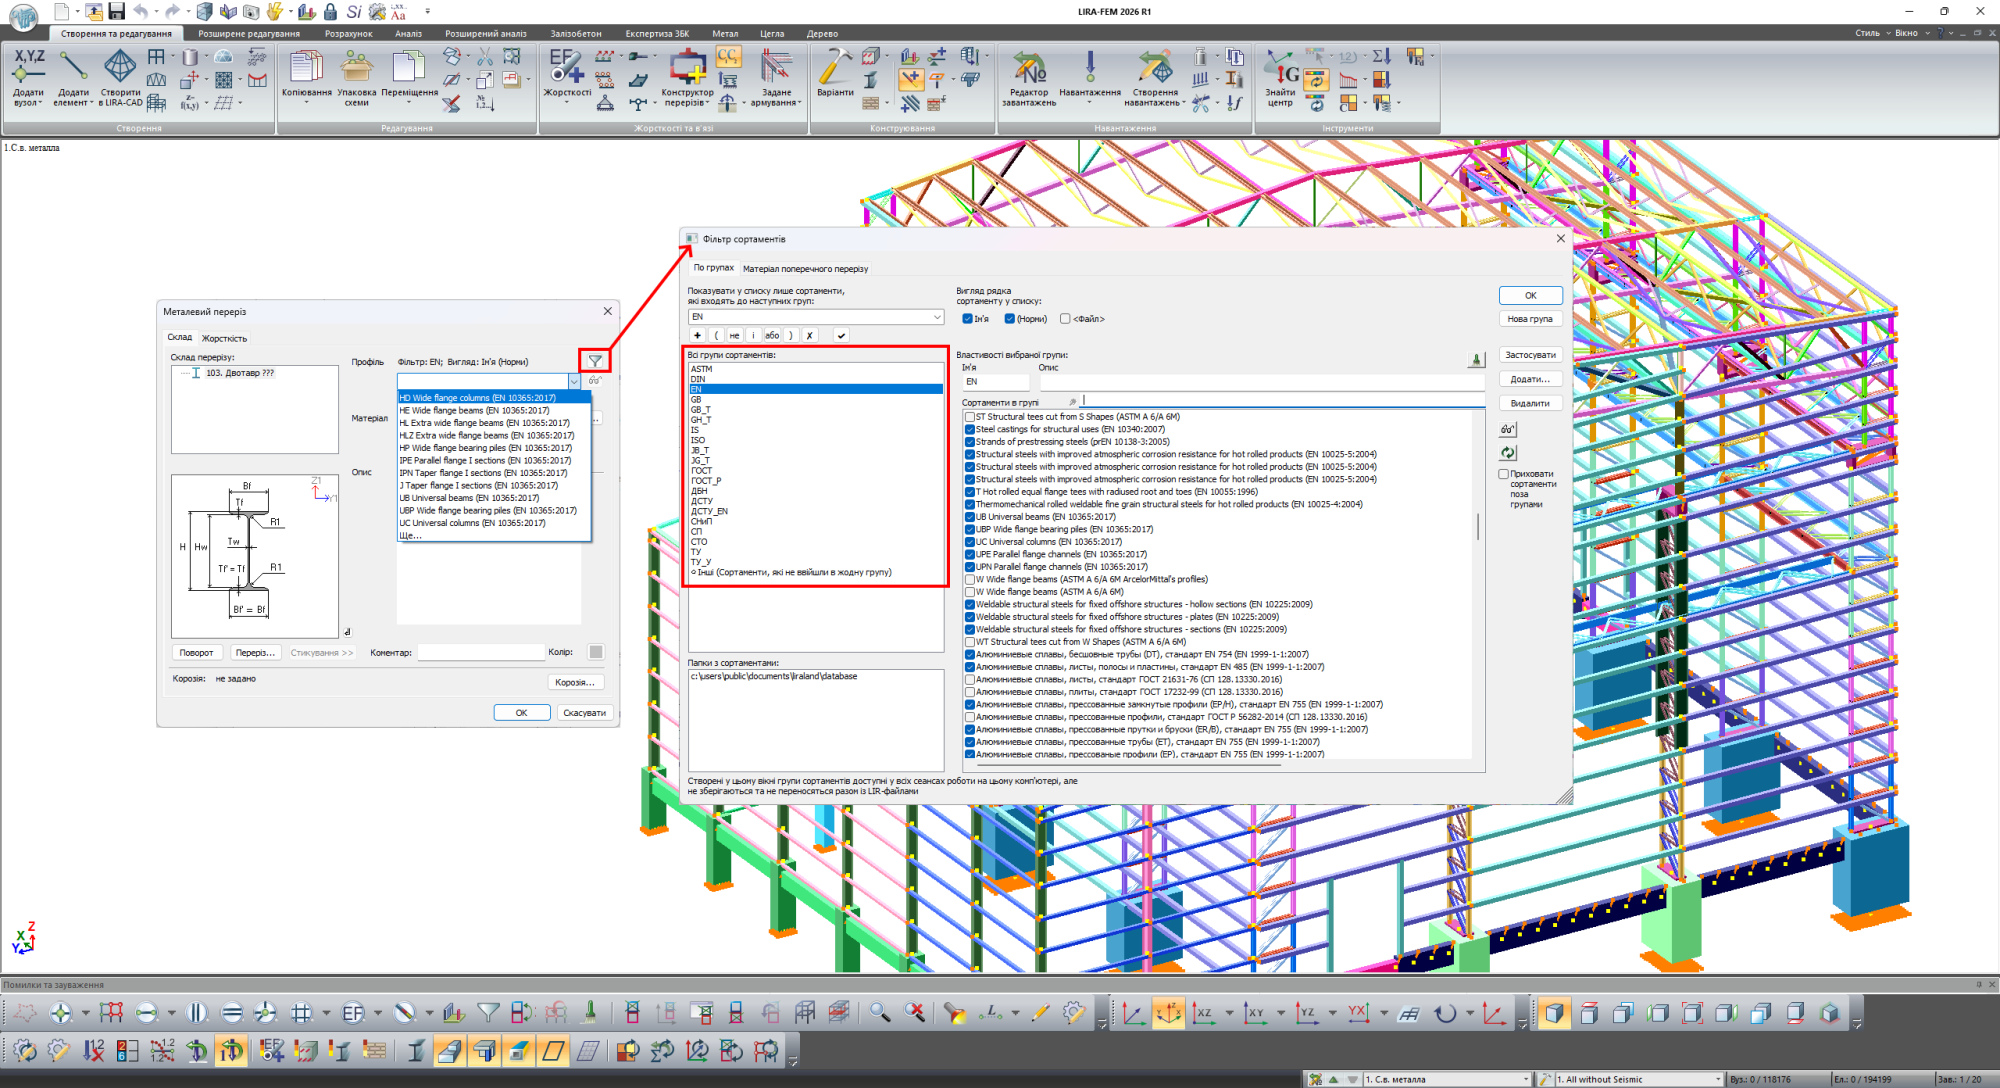The width and height of the screenshot is (2000, 1088).
Task: Collapse the profile dropdown arrow
Action: point(574,381)
